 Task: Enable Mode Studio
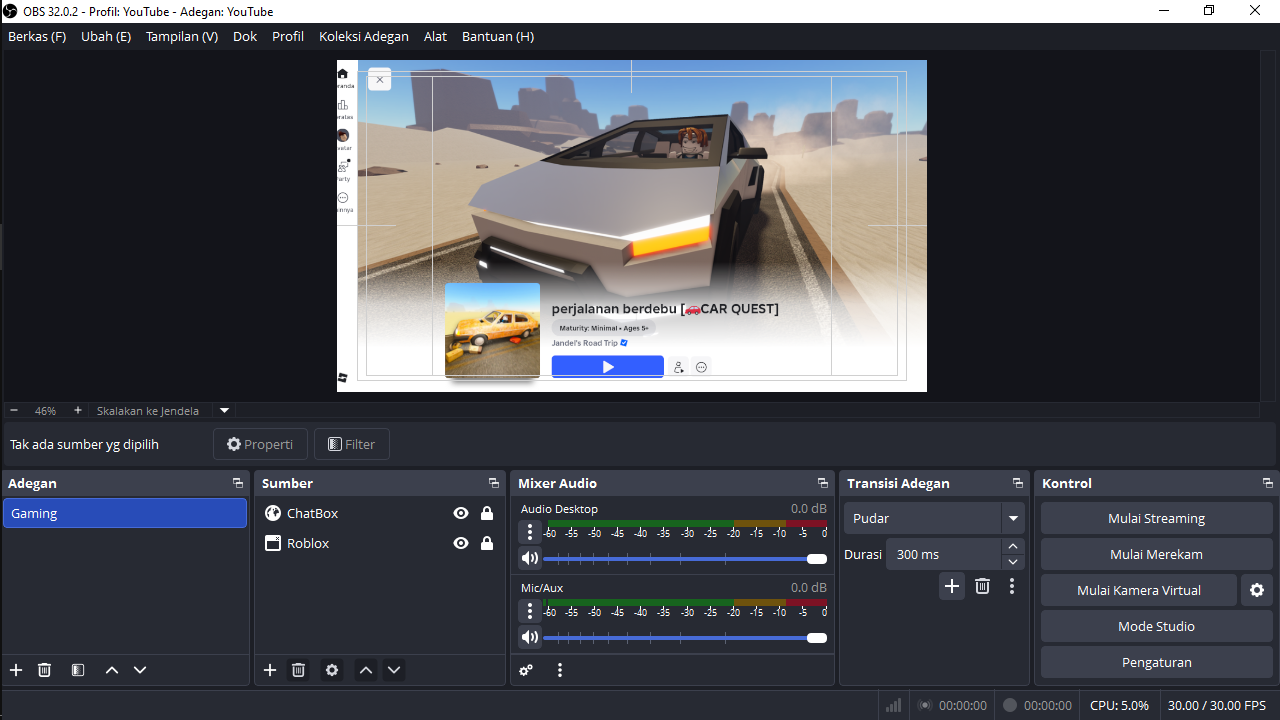pos(1155,625)
